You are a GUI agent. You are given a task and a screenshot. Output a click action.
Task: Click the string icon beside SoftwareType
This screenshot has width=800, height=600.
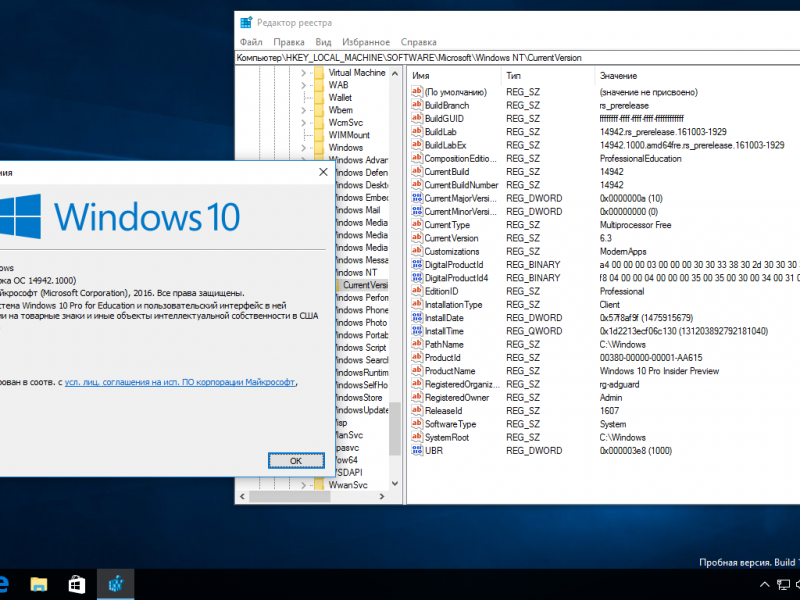(417, 423)
